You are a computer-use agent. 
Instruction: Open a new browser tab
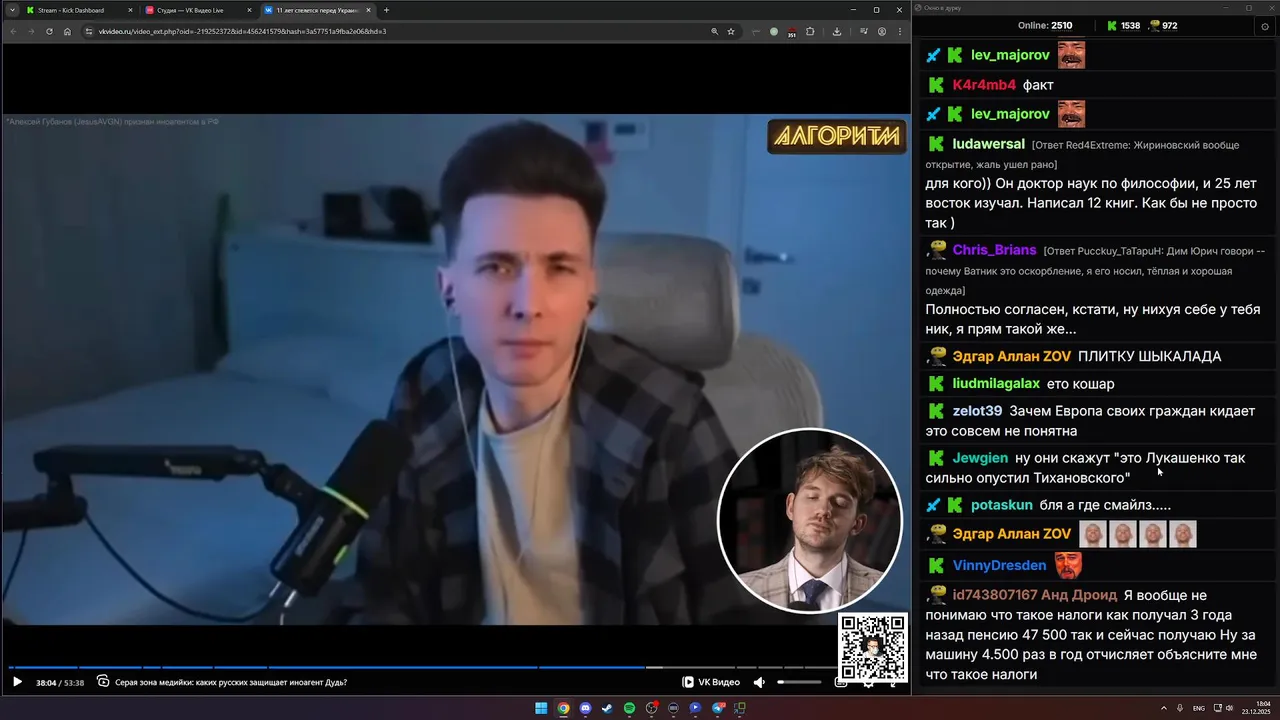387,10
